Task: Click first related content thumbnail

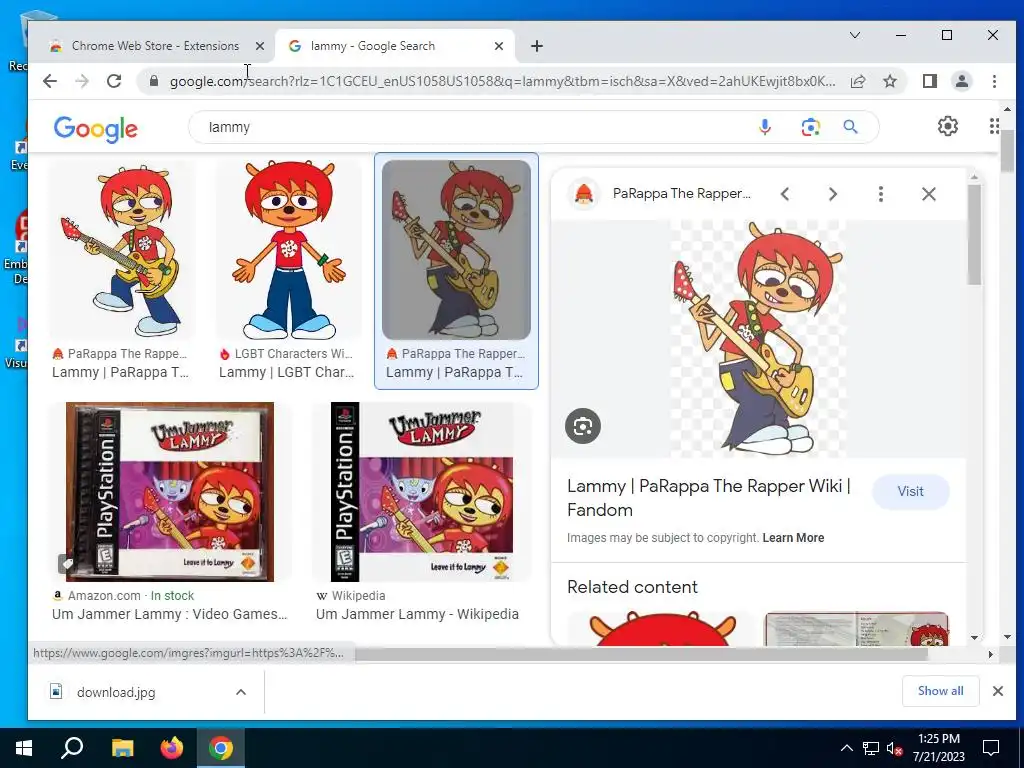Action: (x=662, y=628)
